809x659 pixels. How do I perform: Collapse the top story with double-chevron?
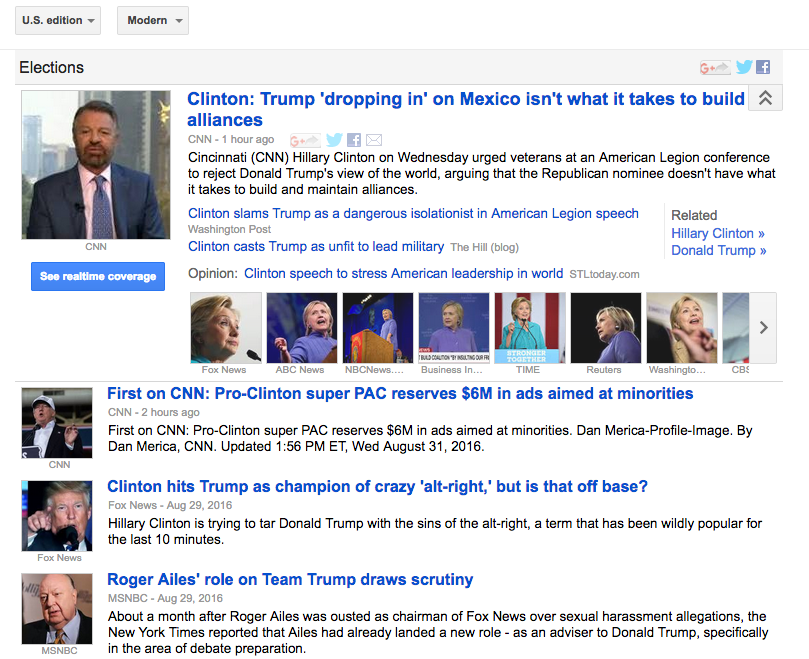tap(766, 98)
